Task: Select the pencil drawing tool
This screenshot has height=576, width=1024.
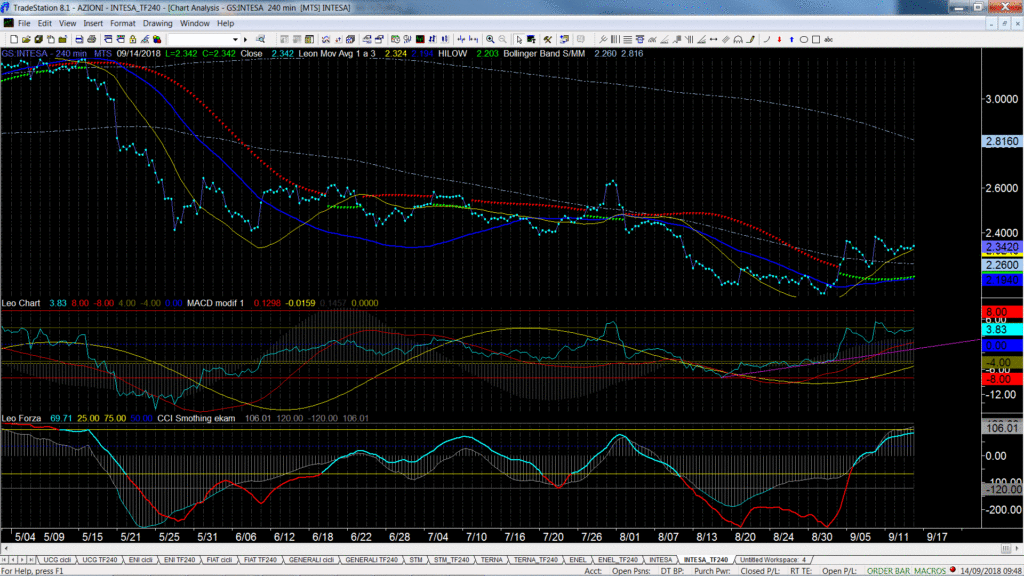Action: point(751,40)
